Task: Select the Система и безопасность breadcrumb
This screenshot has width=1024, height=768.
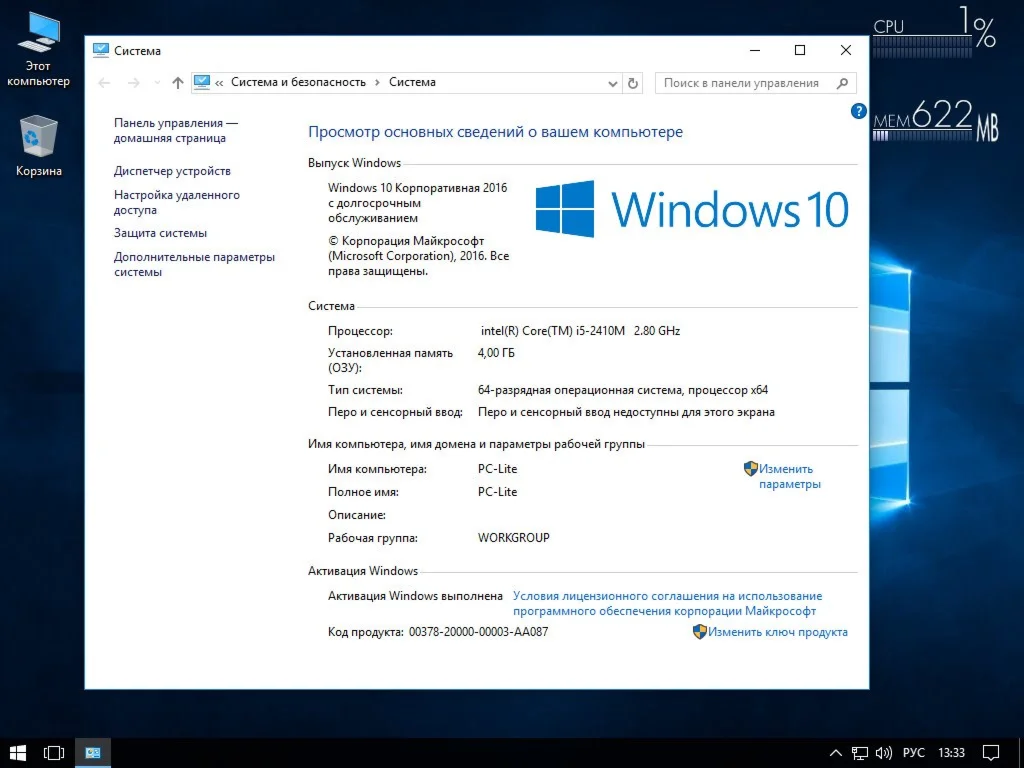Action: coord(298,82)
